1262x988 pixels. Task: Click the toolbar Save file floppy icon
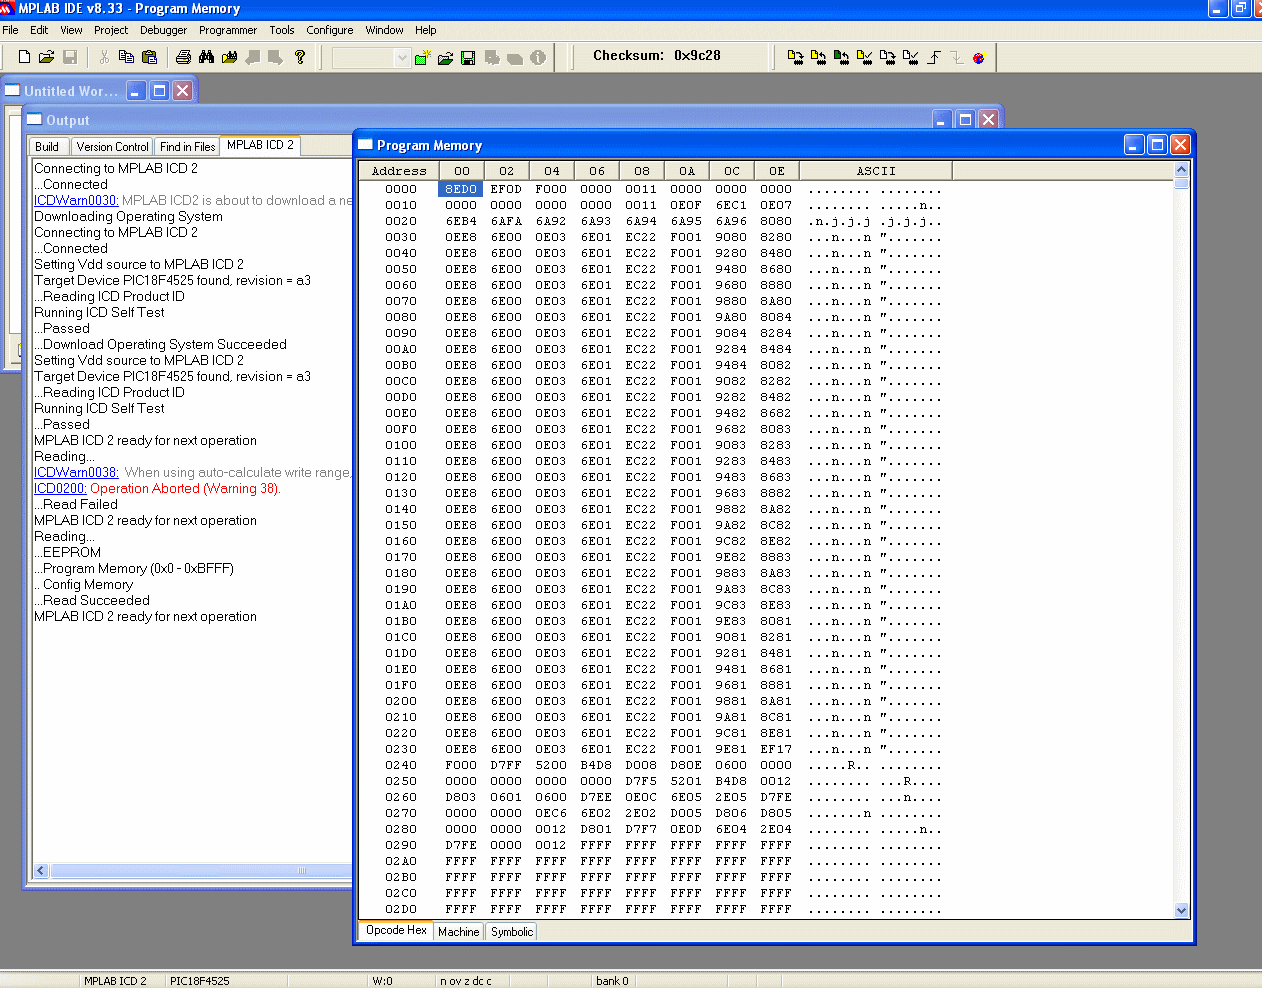point(70,57)
